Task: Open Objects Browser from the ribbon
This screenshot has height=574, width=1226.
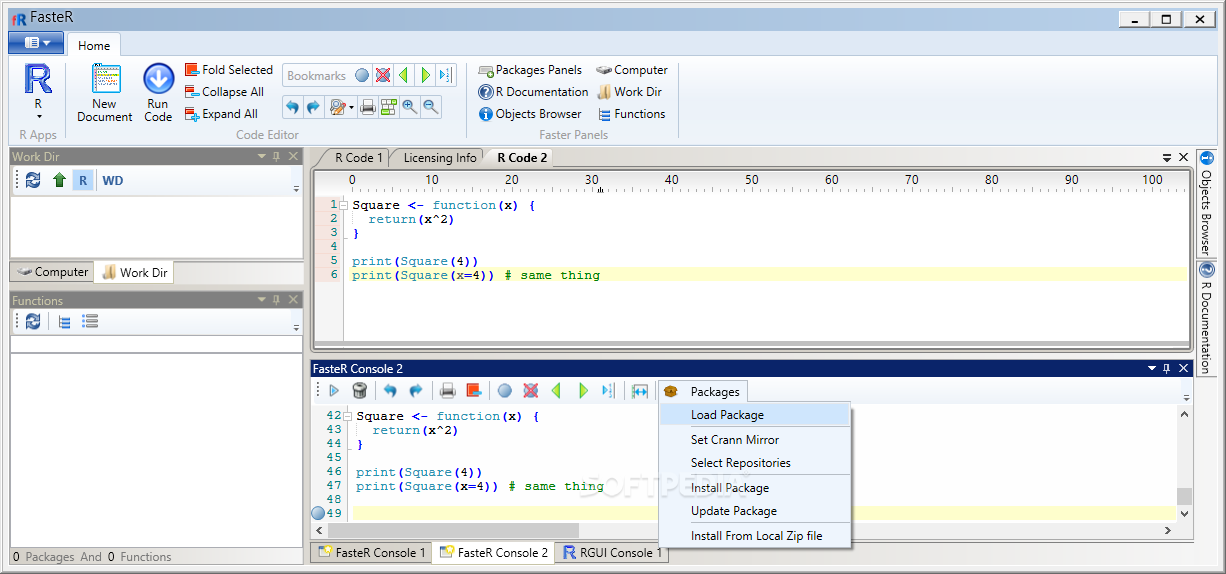Action: (530, 114)
